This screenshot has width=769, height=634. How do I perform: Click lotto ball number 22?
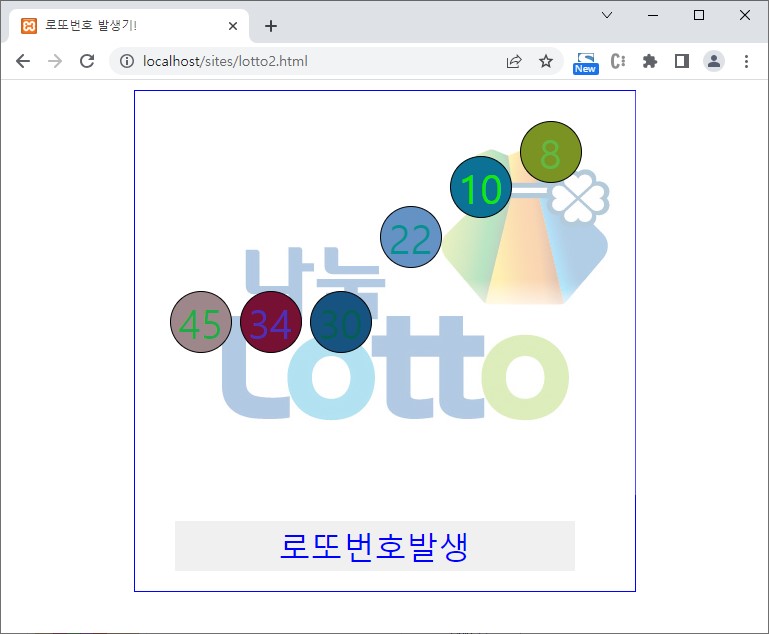(411, 237)
